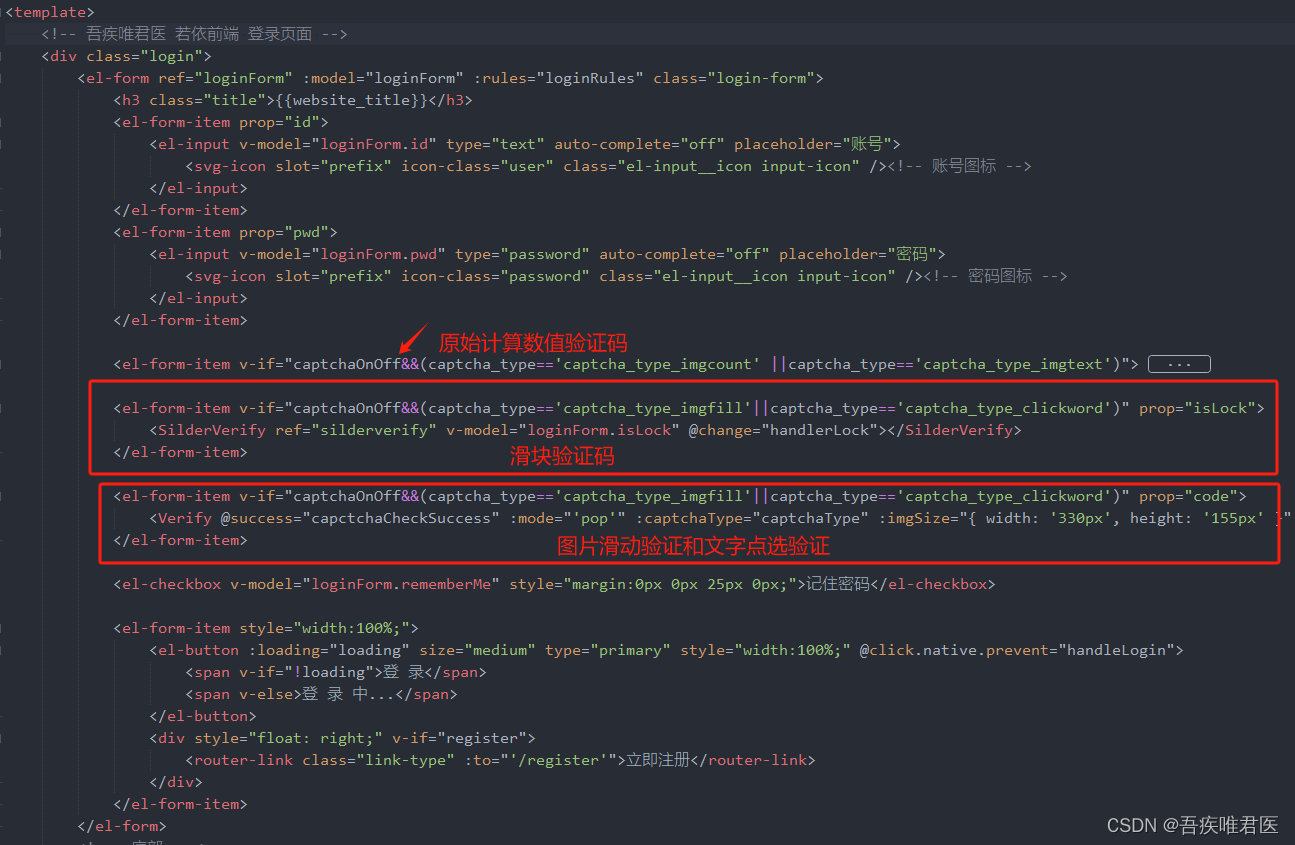The width and height of the screenshot is (1295, 845).
Task: Click the opening <SilderVerify tag name
Action: point(208,430)
